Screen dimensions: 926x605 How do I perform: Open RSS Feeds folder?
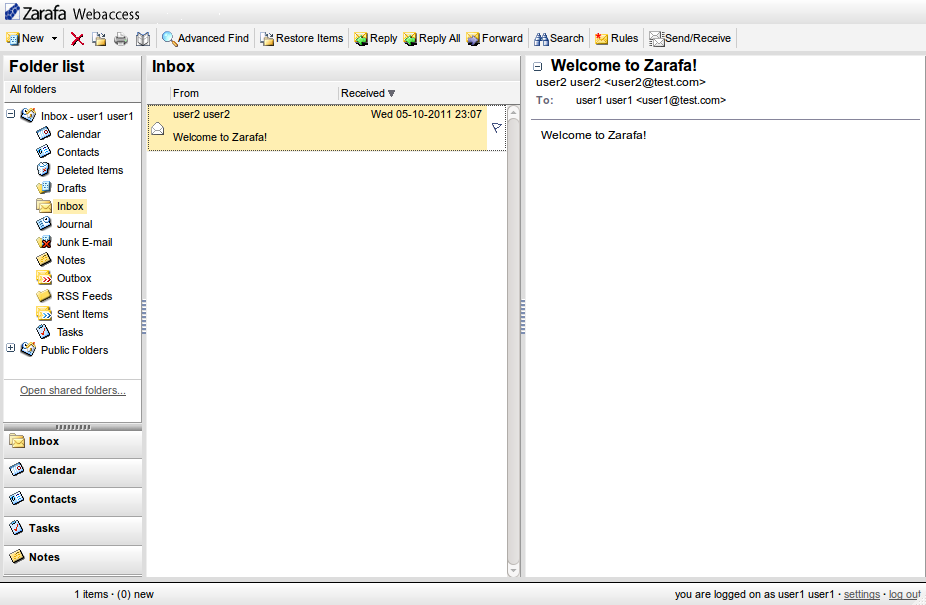pyautogui.click(x=84, y=297)
